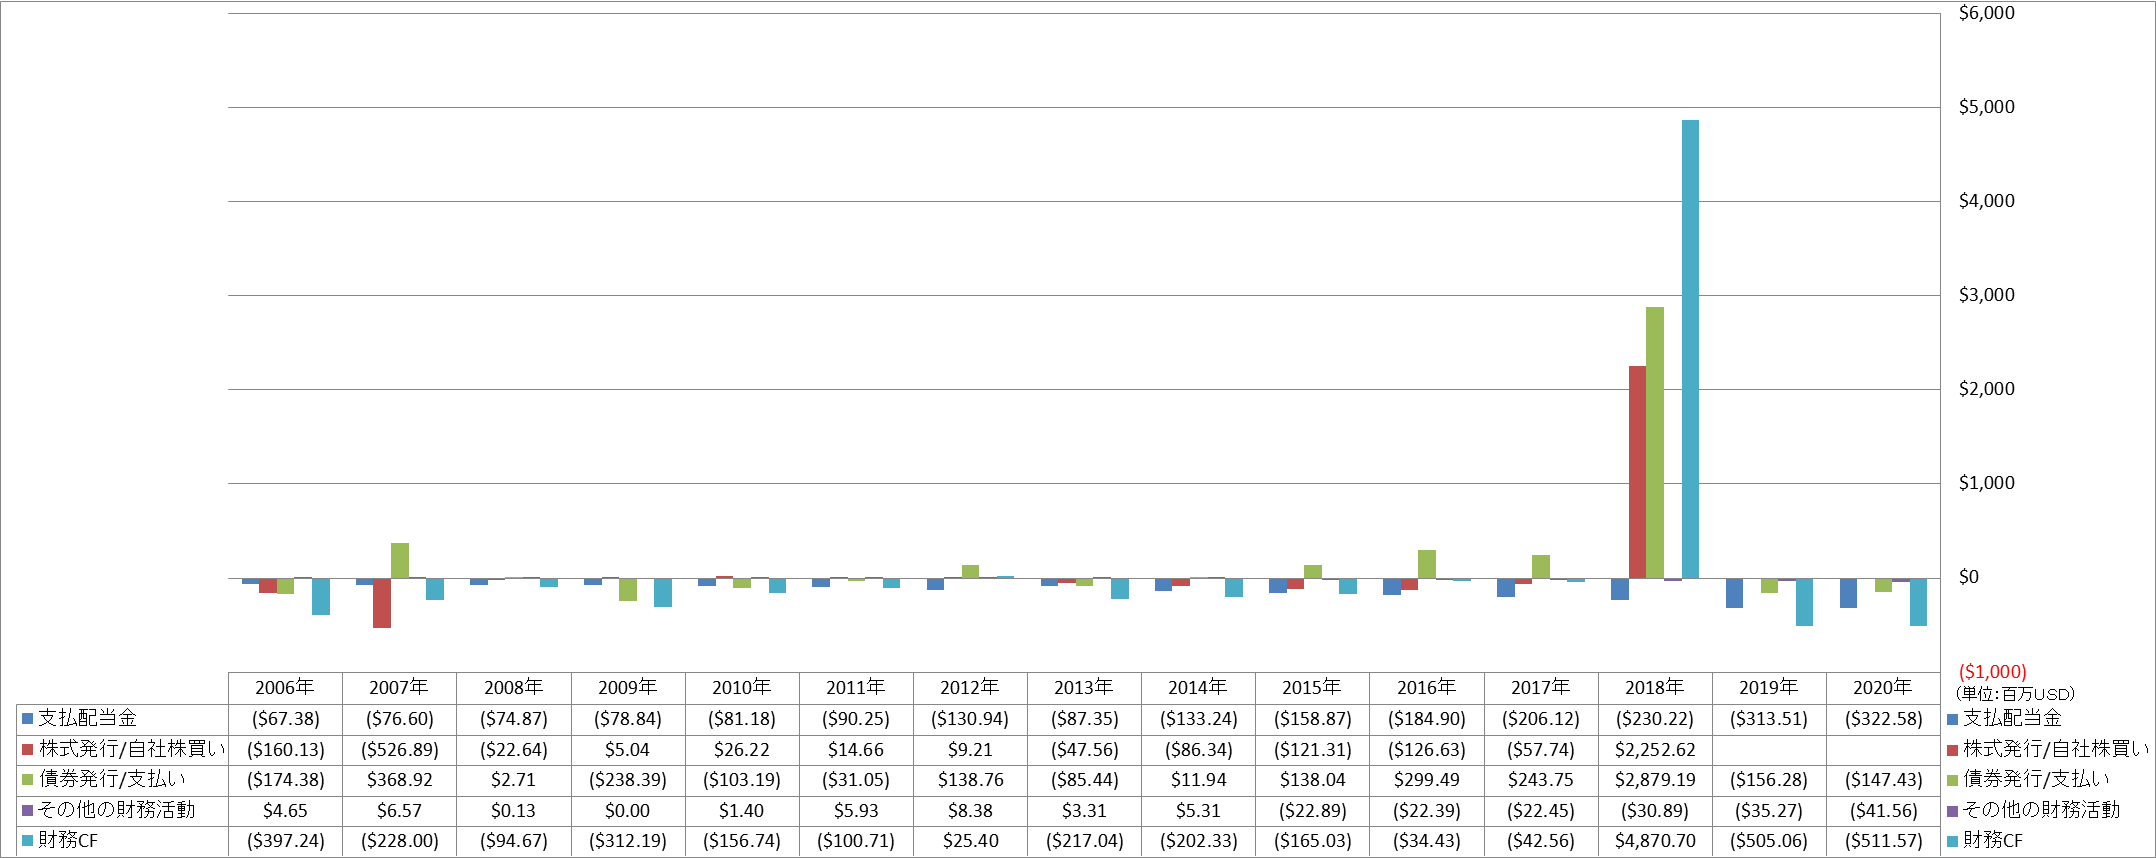This screenshot has width=2156, height=858.
Task: Click the 2010年 column header
Action: point(742,688)
